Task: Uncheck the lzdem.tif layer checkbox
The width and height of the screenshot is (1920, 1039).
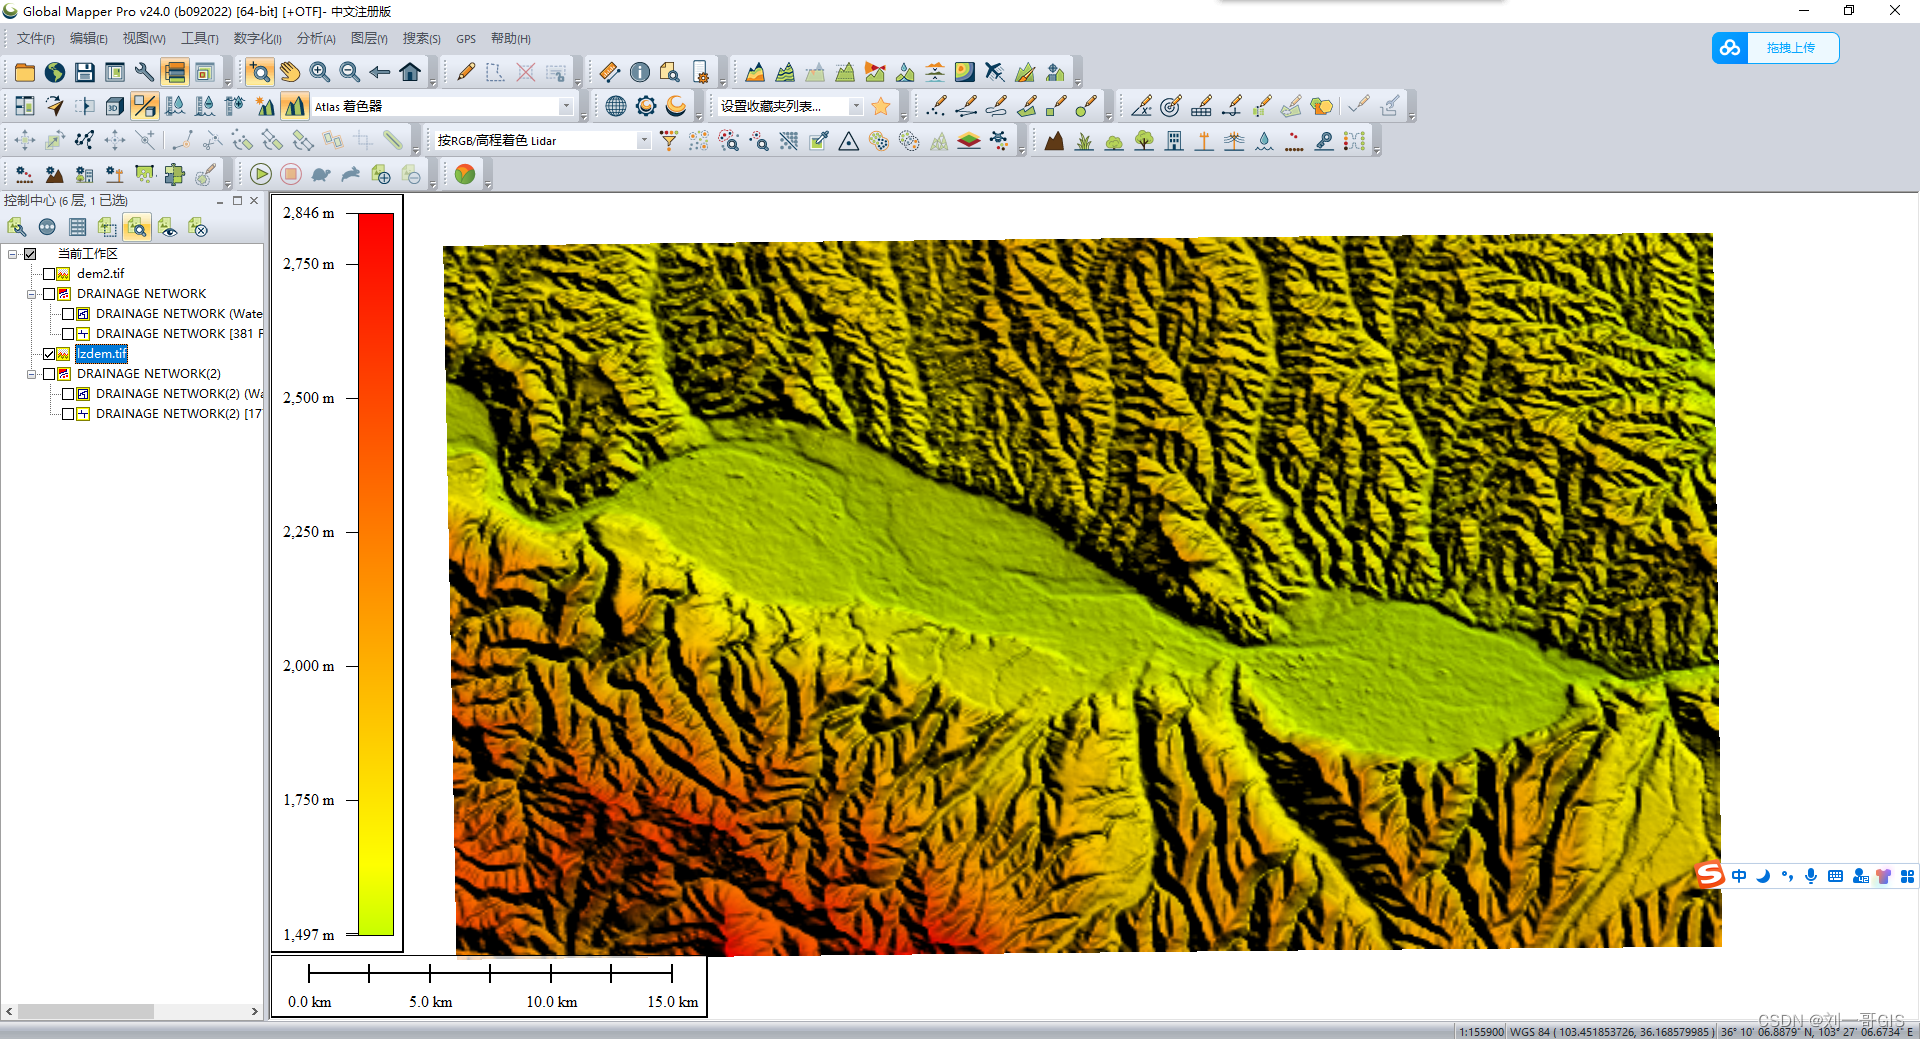Action: point(49,354)
